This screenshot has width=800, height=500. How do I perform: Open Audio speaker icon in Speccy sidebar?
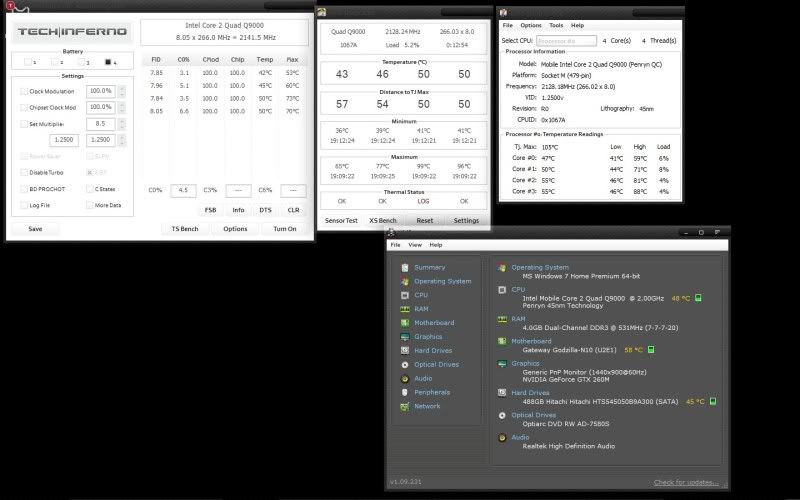tap(405, 379)
